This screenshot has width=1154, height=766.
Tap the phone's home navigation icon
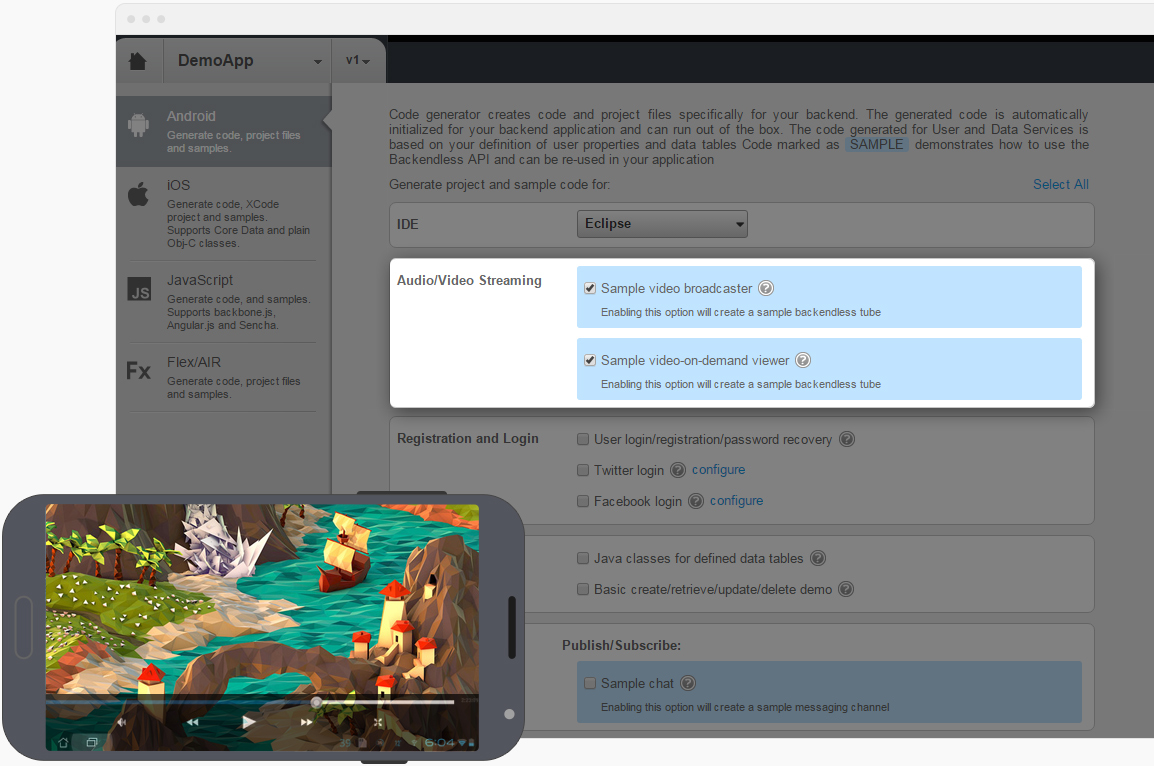click(x=63, y=742)
